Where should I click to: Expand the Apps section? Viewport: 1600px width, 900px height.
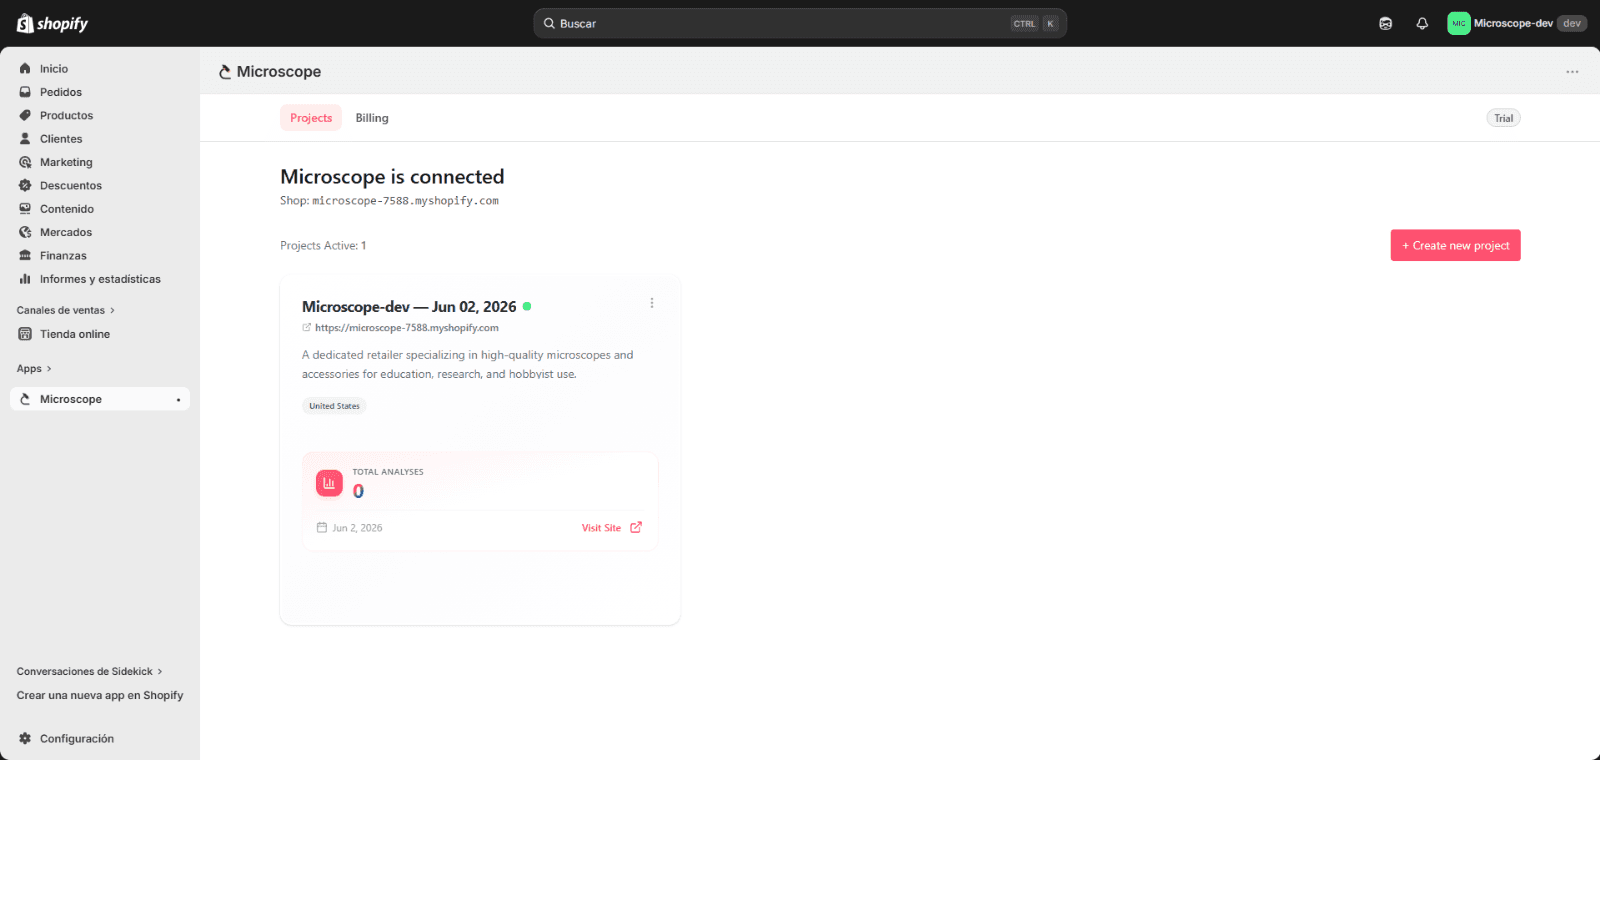point(34,369)
